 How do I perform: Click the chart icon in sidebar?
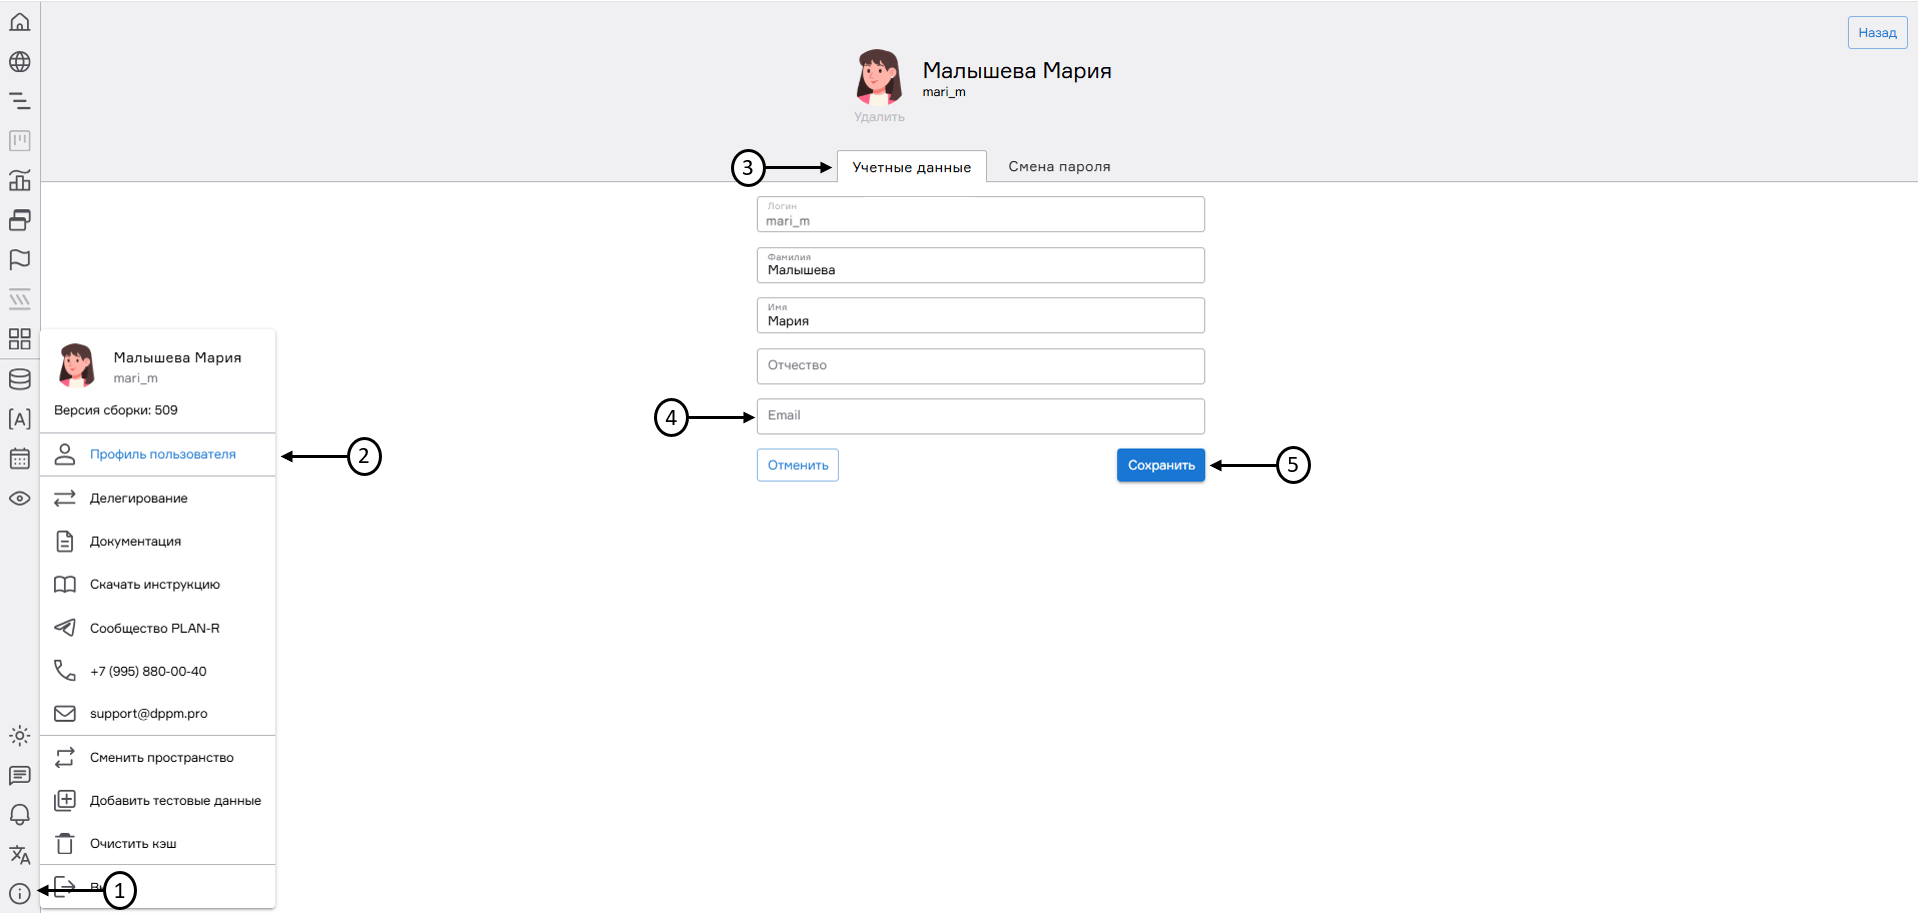click(19, 180)
